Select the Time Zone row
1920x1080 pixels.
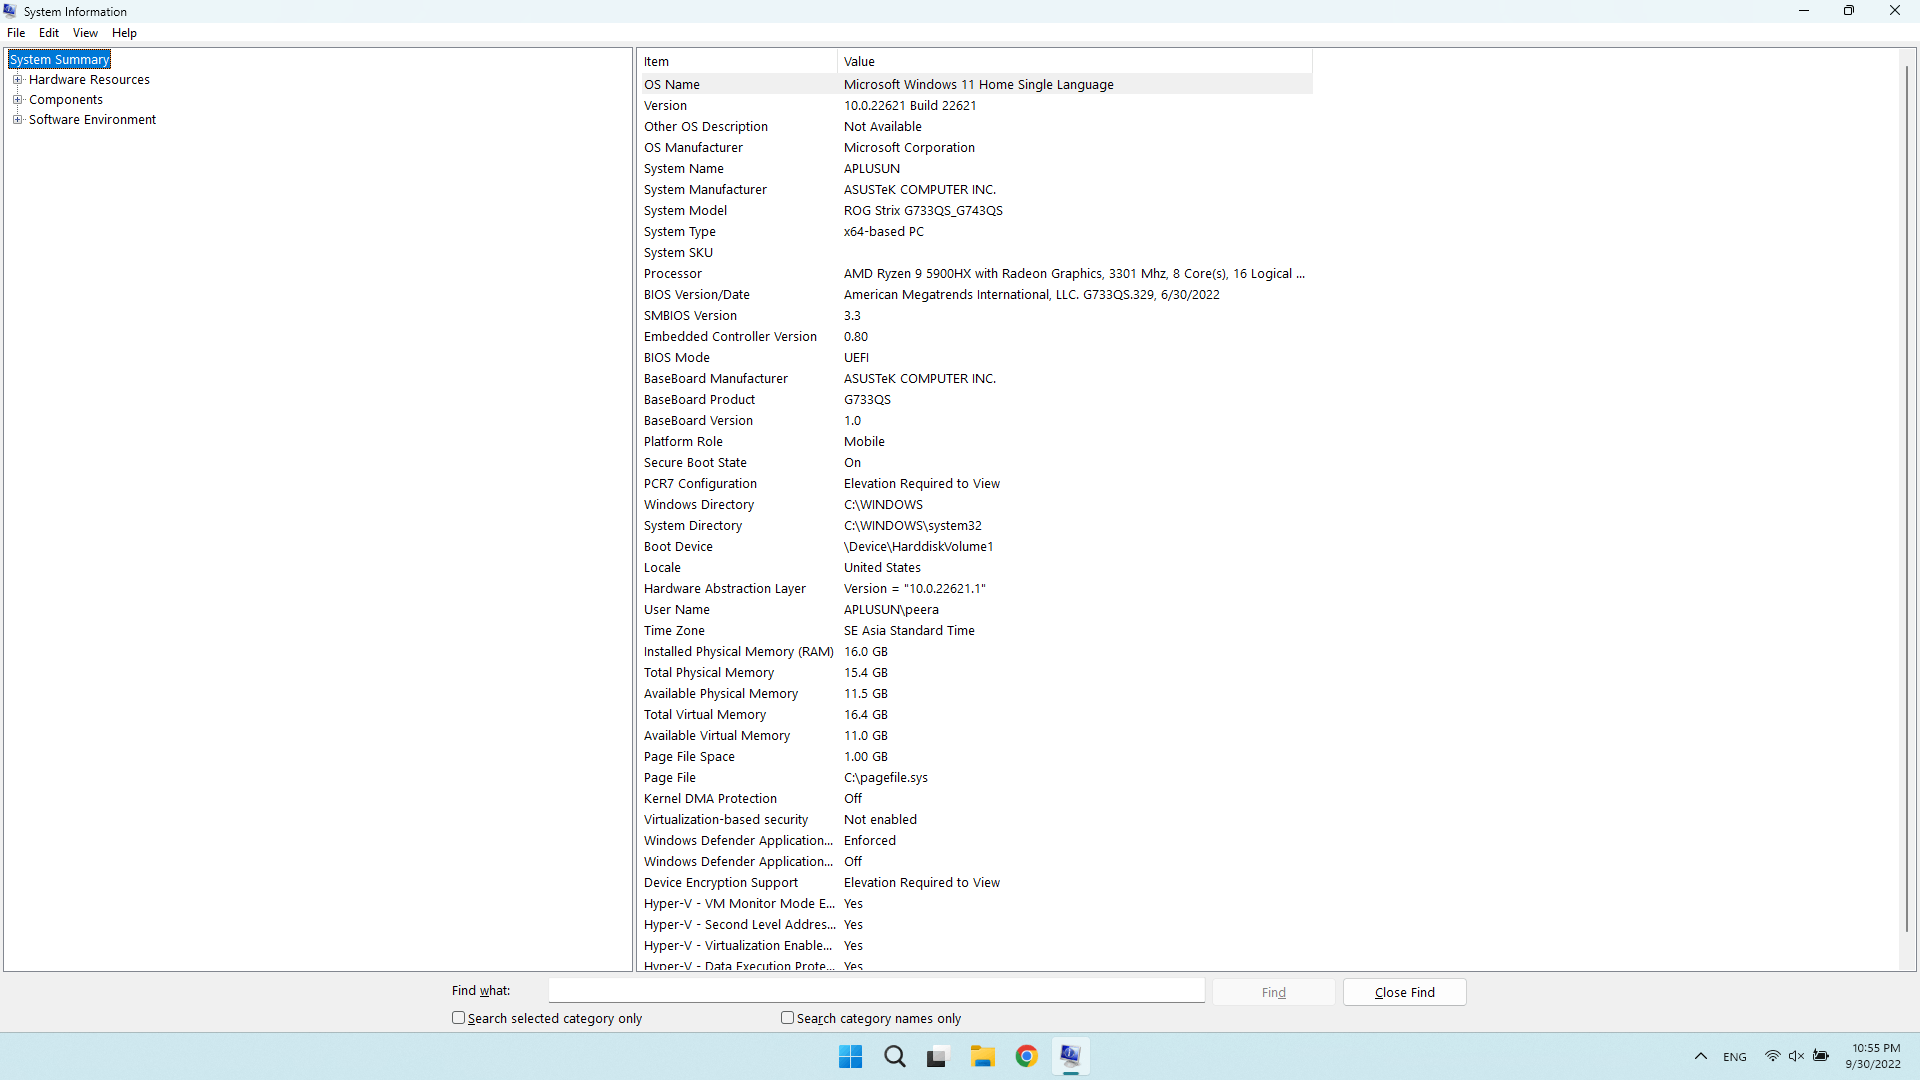(976, 631)
